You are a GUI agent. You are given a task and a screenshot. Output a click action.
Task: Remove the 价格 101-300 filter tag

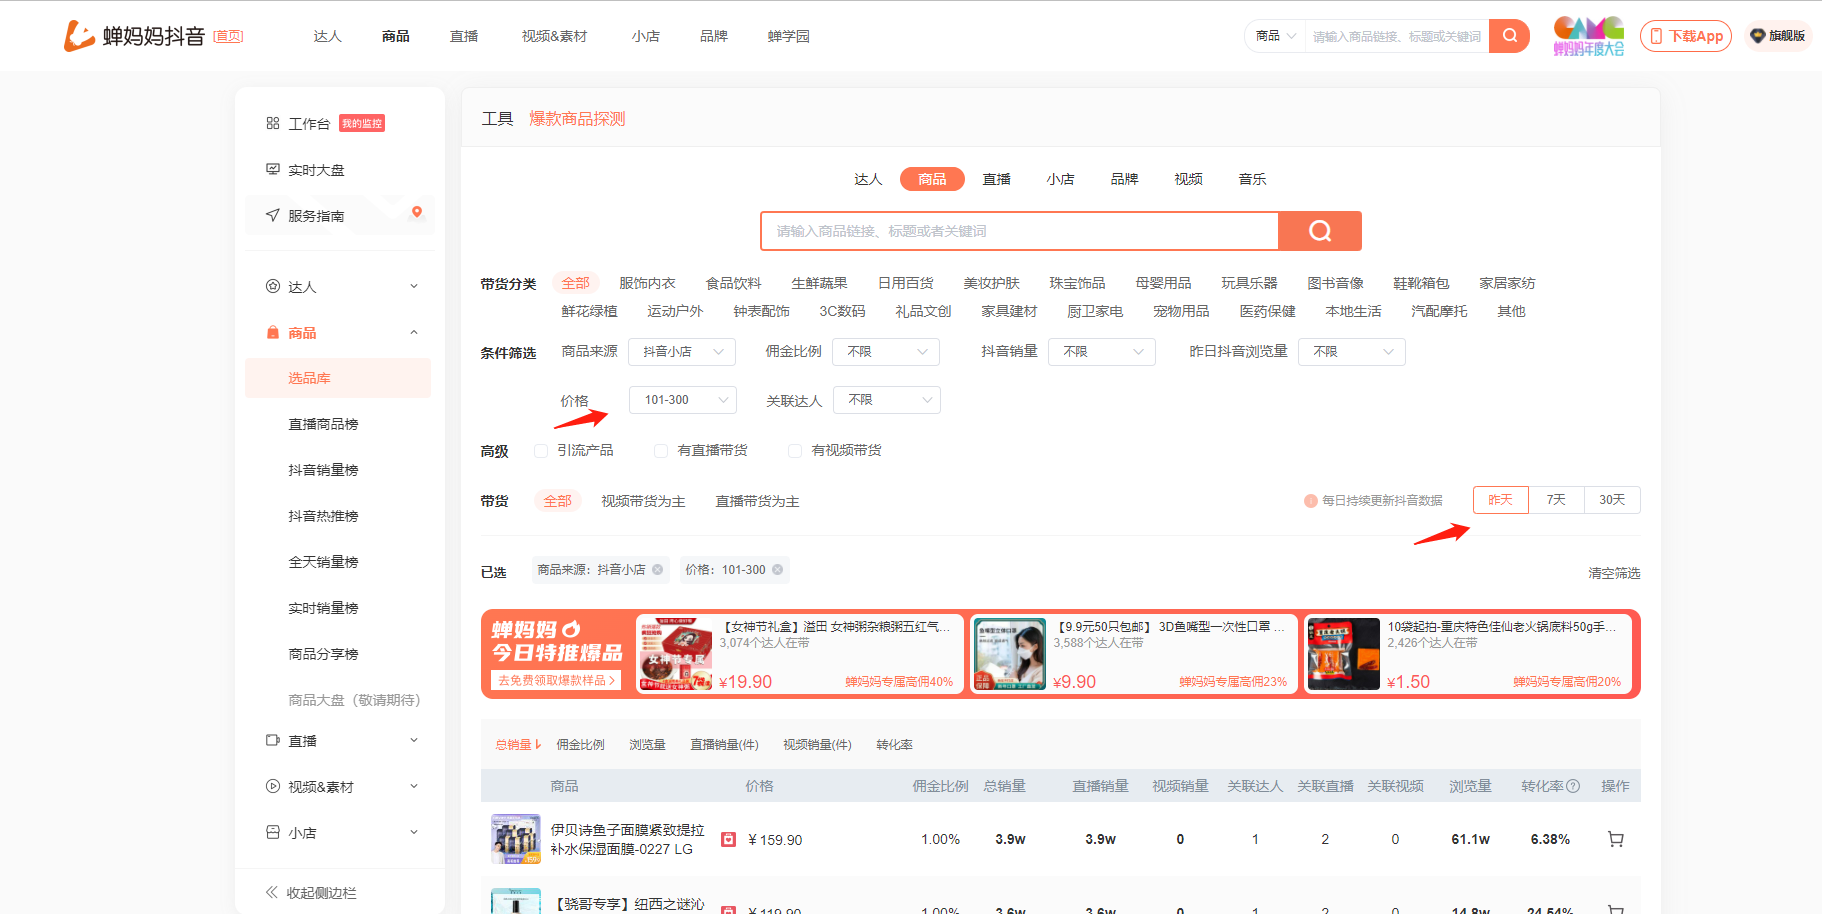777,570
